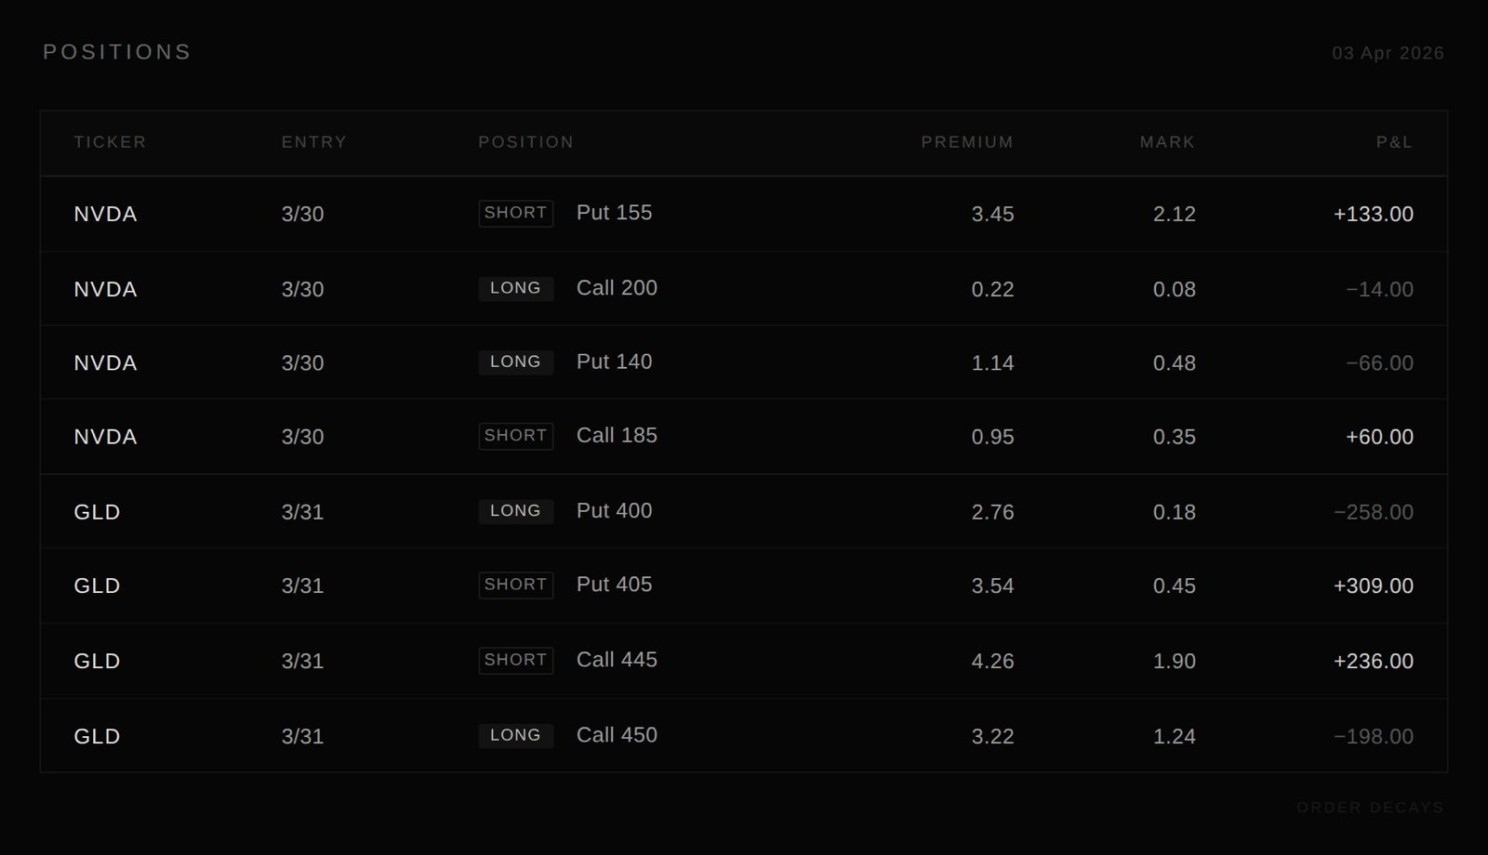This screenshot has width=1488, height=855.
Task: Click the MARK column header
Action: 1167,142
